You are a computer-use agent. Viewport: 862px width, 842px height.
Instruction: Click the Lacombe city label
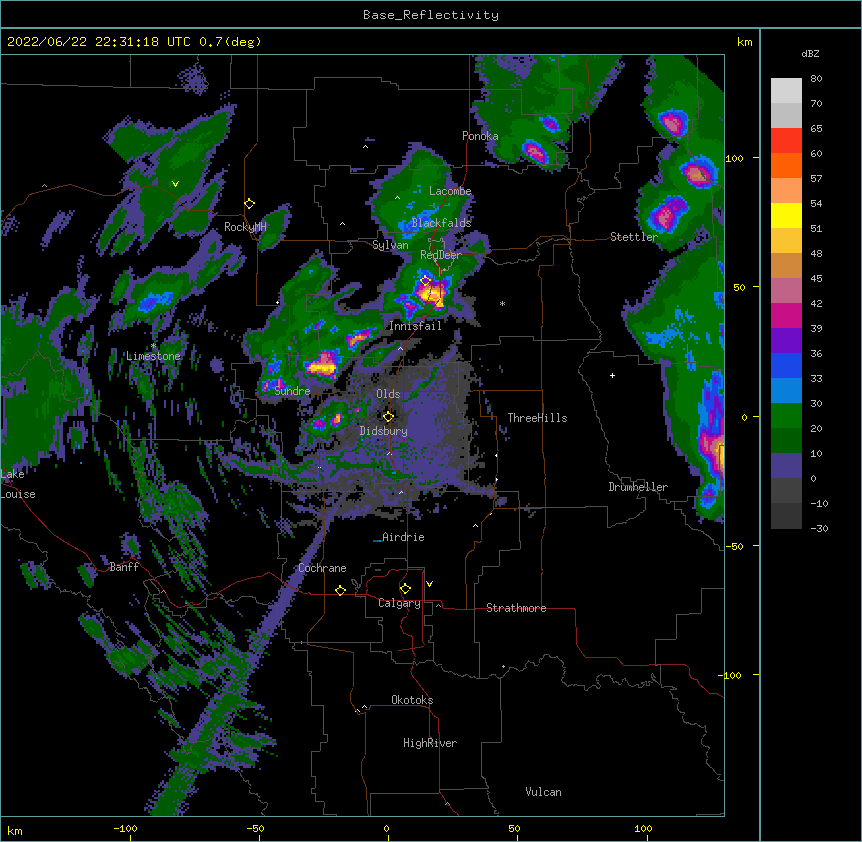tap(450, 191)
